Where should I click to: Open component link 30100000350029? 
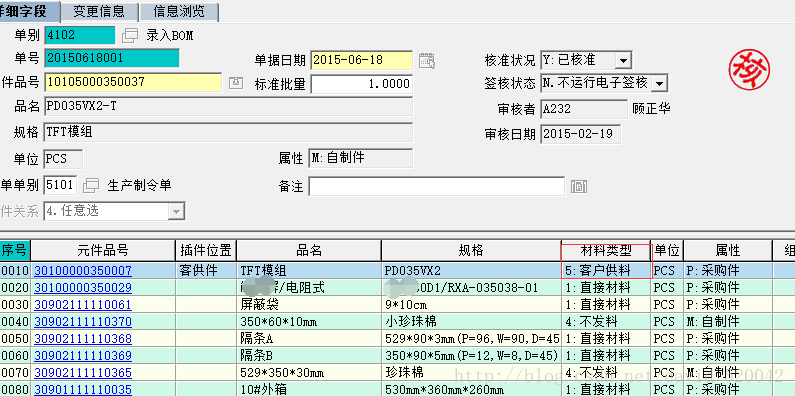coord(83,288)
